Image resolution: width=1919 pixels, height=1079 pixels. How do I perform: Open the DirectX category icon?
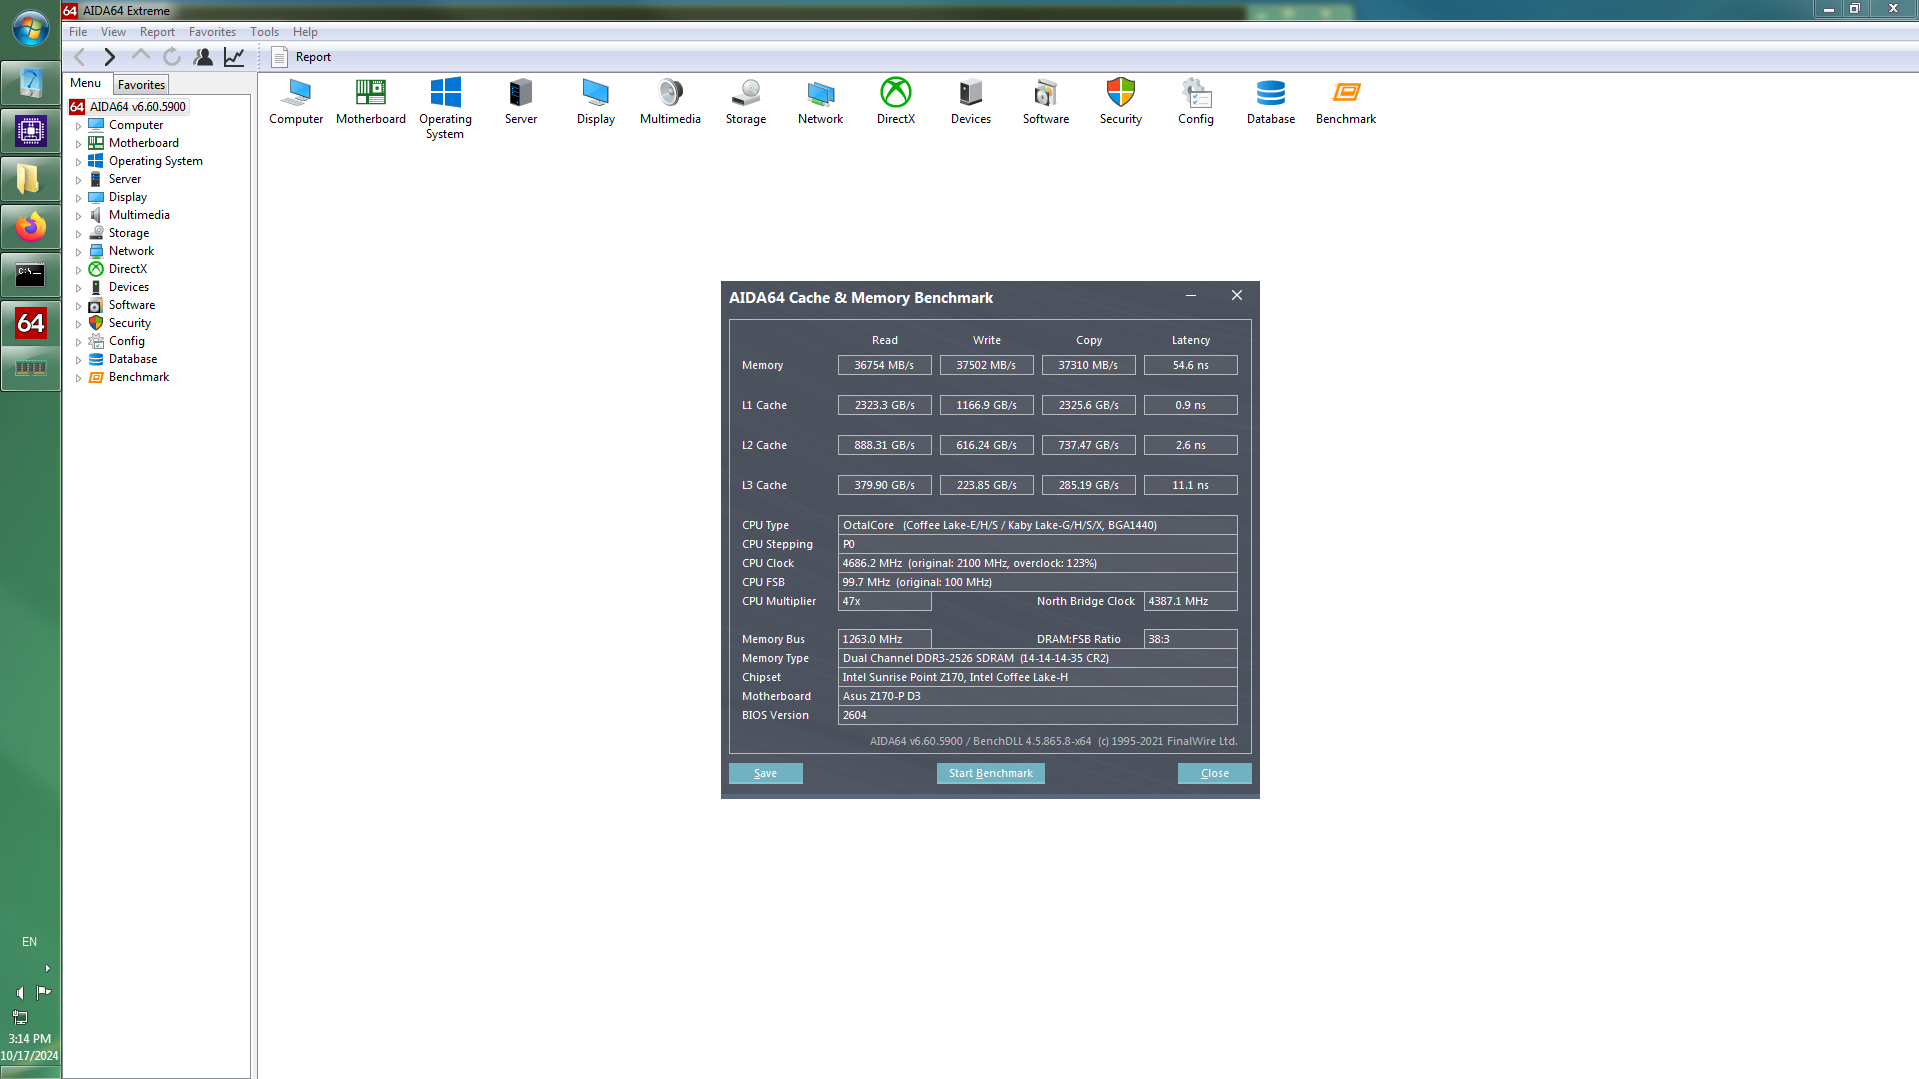[x=896, y=101]
